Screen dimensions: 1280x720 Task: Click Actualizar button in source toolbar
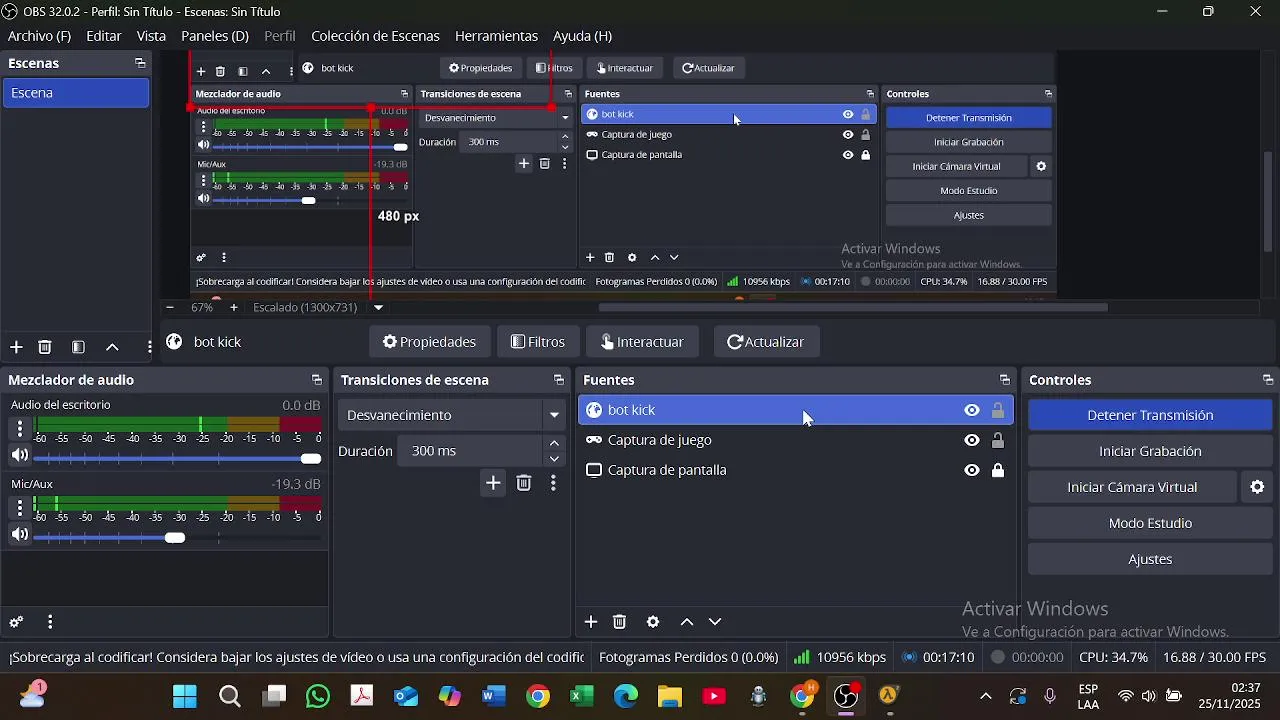coord(766,342)
